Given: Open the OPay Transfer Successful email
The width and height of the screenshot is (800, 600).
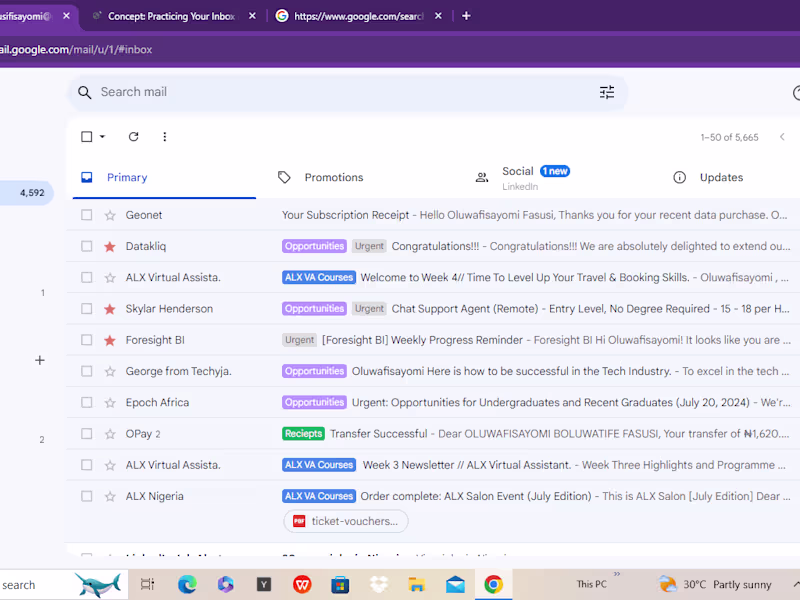Looking at the screenshot, I should point(433,434).
